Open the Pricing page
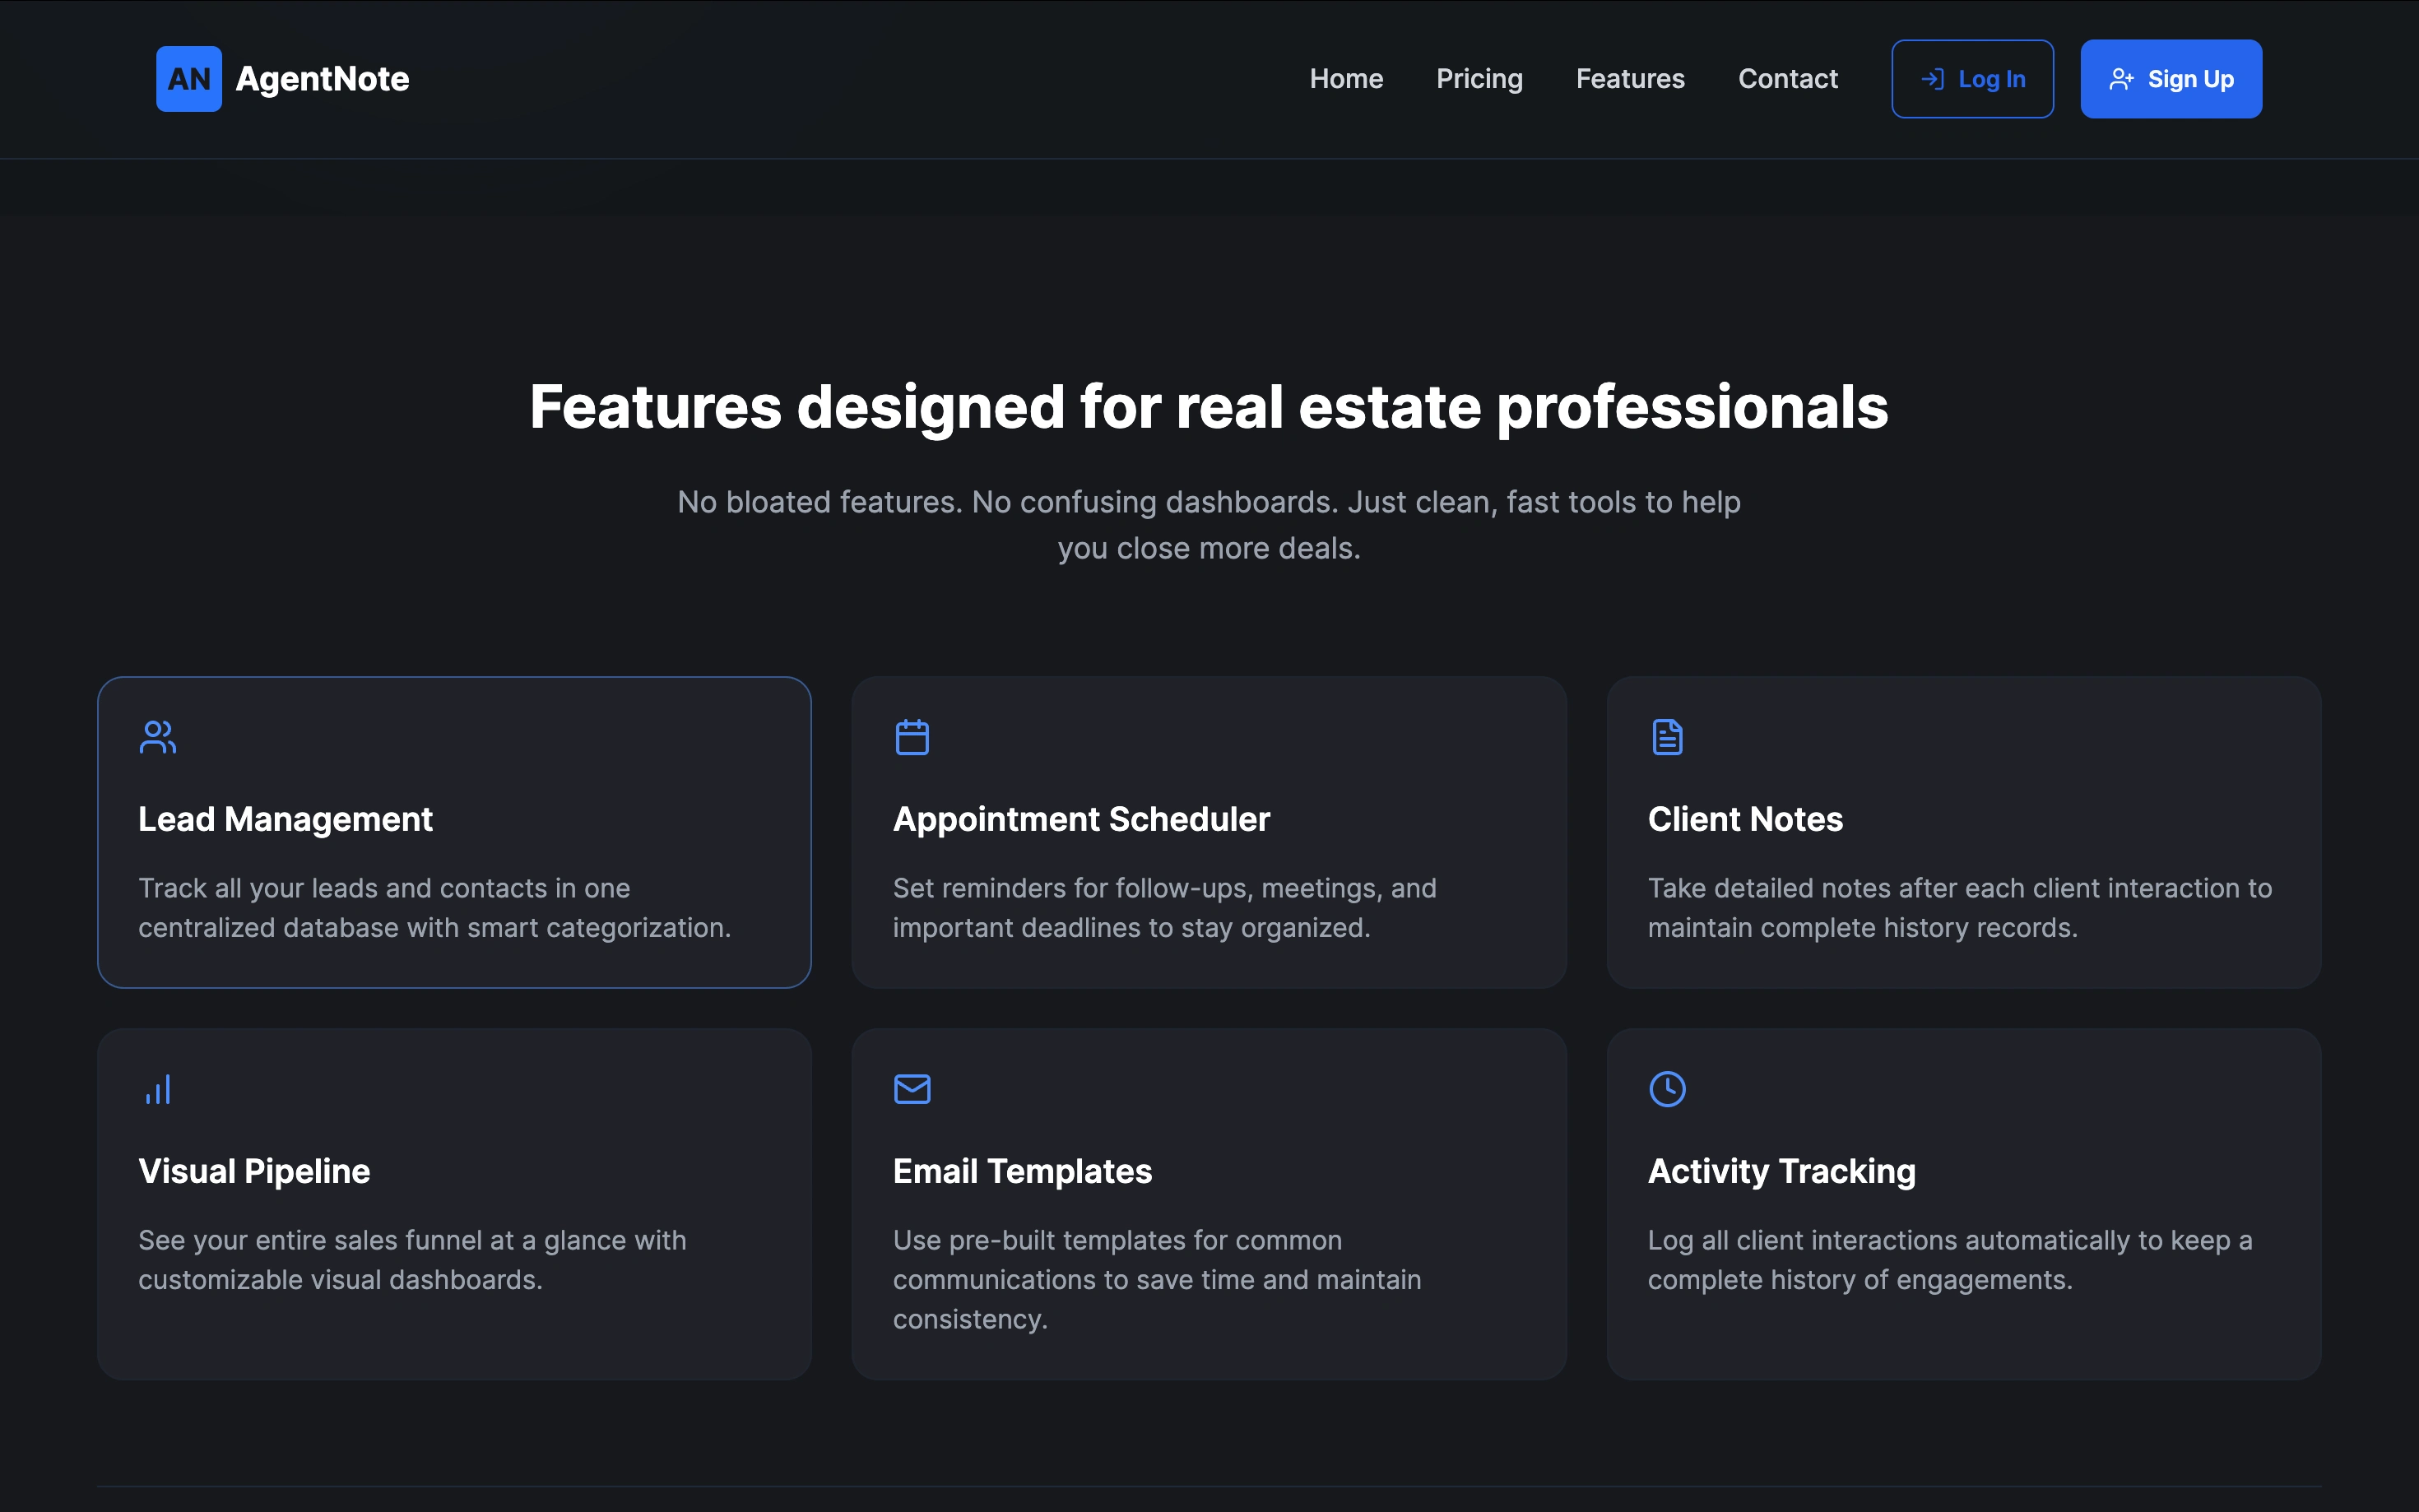This screenshot has height=1512, width=2419. tap(1479, 79)
